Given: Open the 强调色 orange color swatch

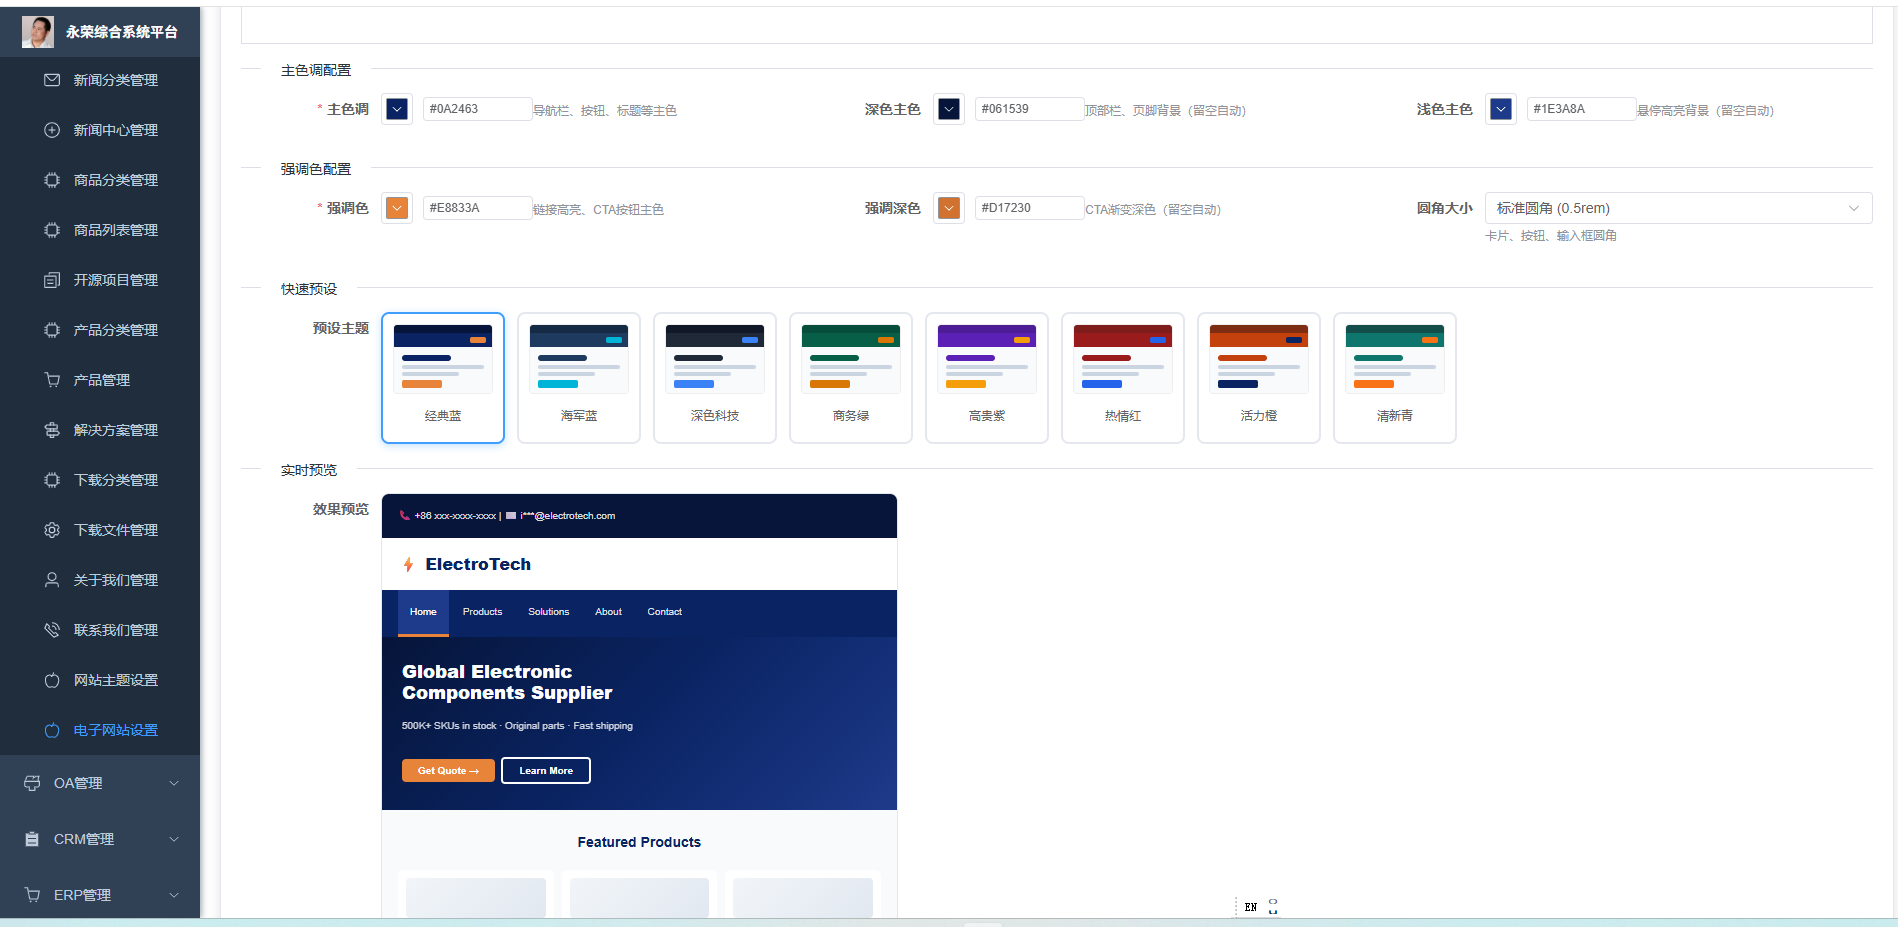Looking at the screenshot, I should (x=397, y=208).
